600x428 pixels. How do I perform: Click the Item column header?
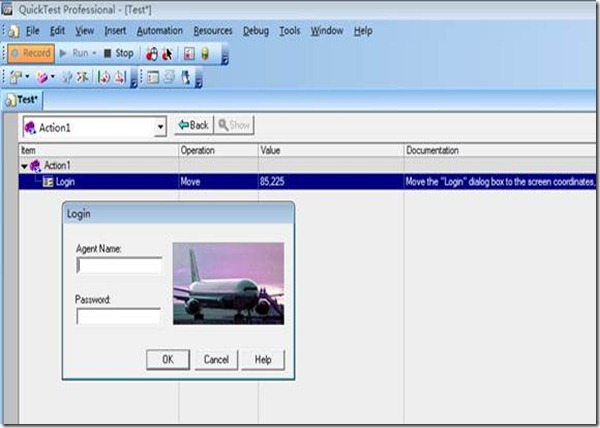[98, 150]
